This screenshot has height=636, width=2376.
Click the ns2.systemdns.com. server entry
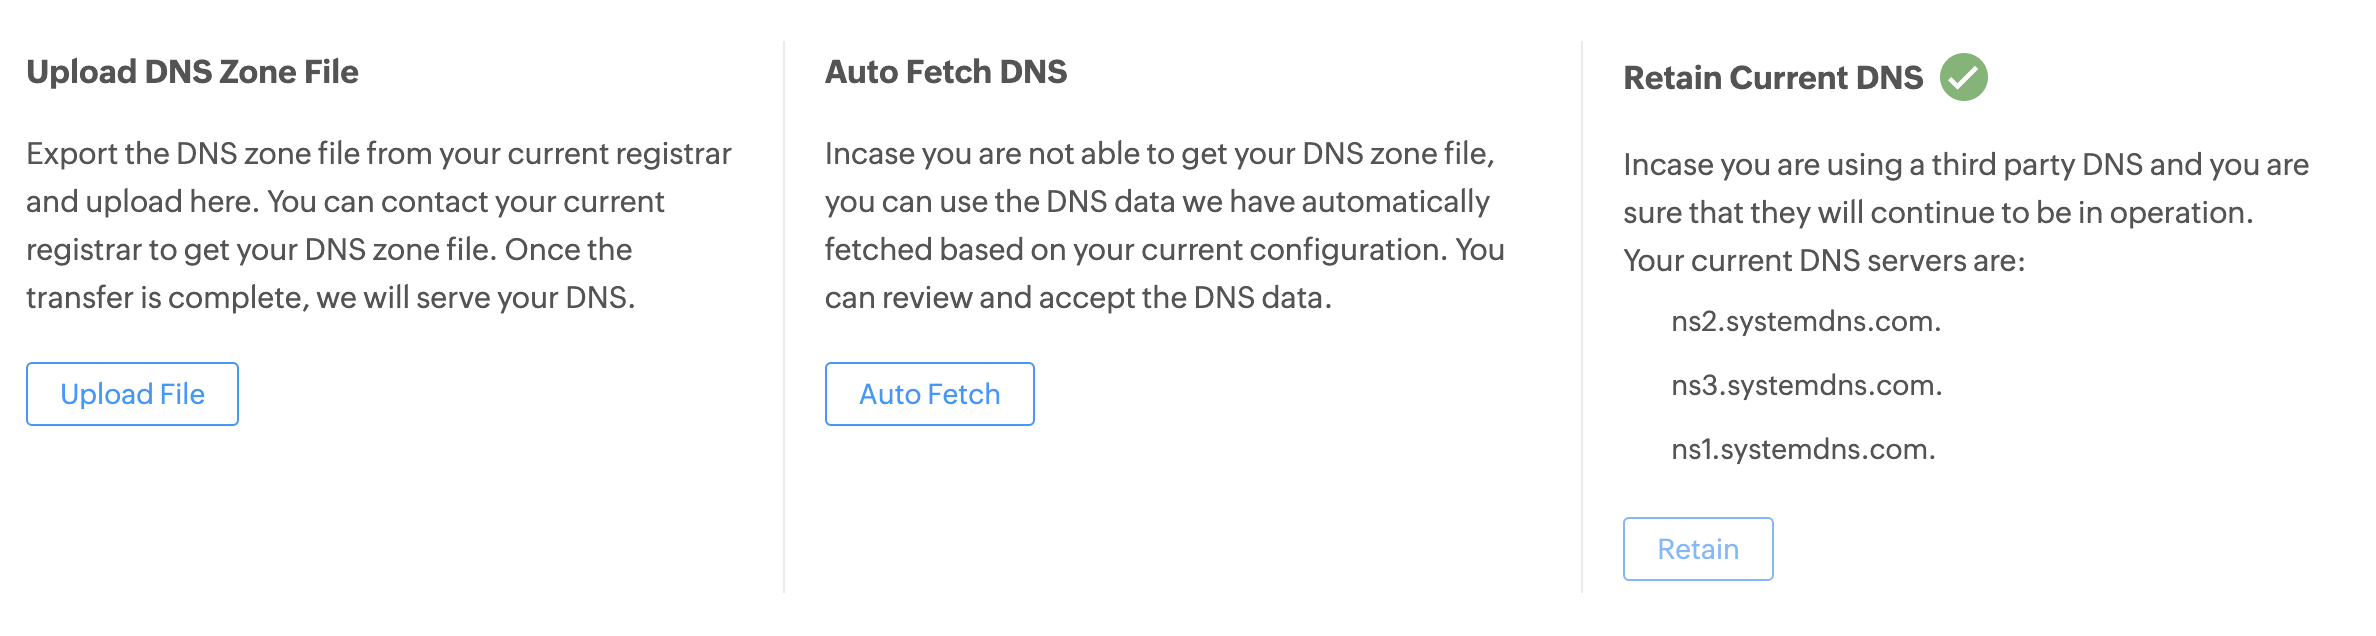click(1806, 321)
